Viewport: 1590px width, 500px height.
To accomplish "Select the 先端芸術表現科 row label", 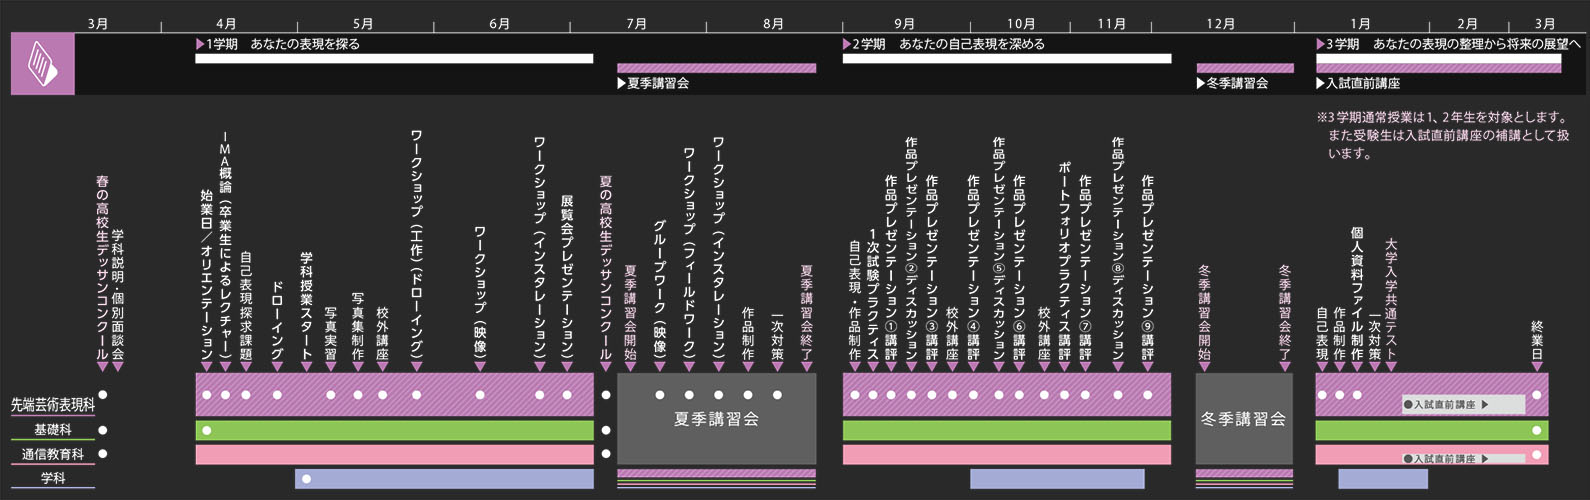I will pyautogui.click(x=53, y=405).
